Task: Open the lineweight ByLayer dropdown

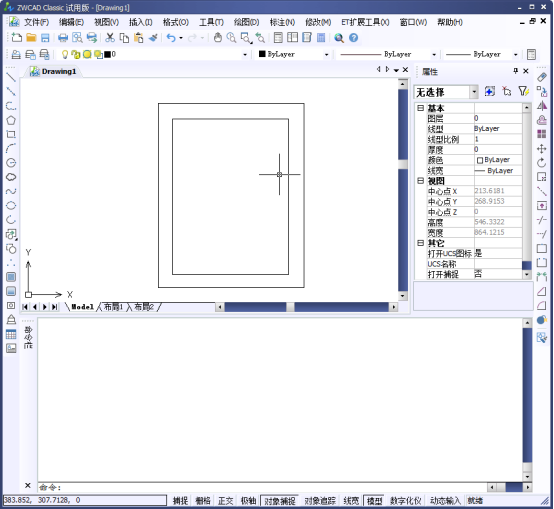Action: tap(515, 55)
